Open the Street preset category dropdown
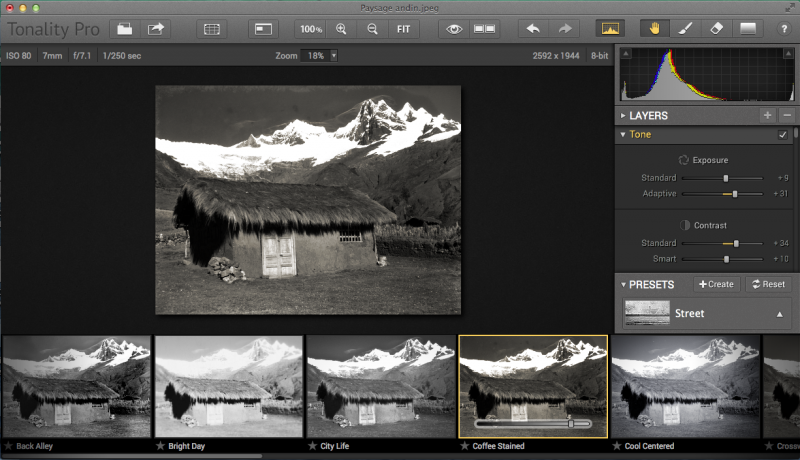The height and width of the screenshot is (460, 800). click(x=780, y=314)
